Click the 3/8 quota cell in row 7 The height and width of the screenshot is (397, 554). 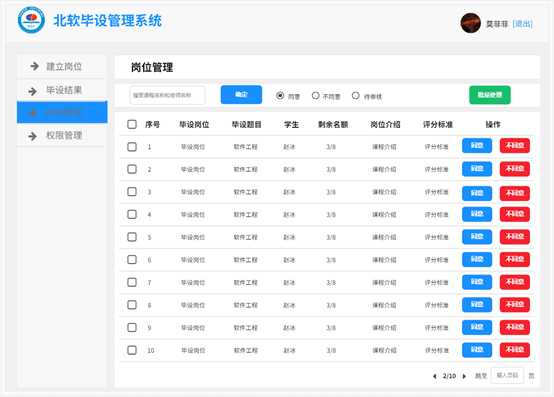(331, 283)
